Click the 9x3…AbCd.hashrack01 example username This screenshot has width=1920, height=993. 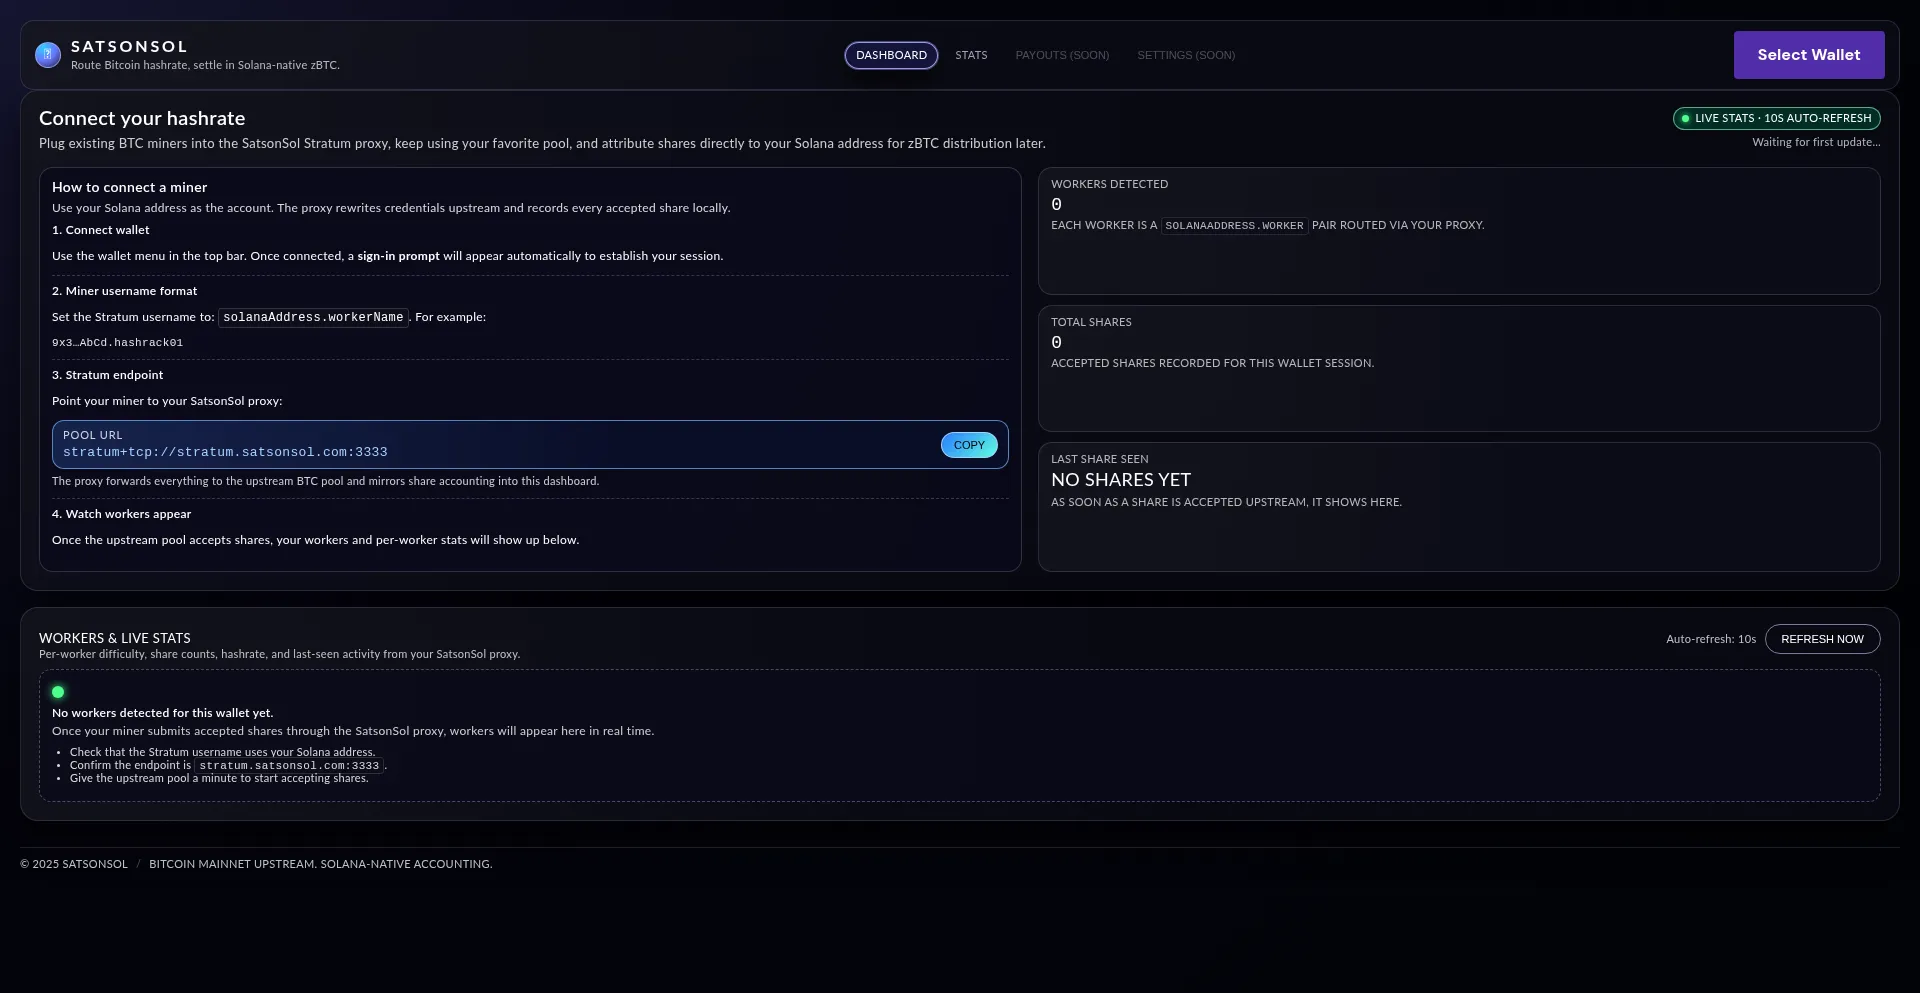[x=117, y=343]
